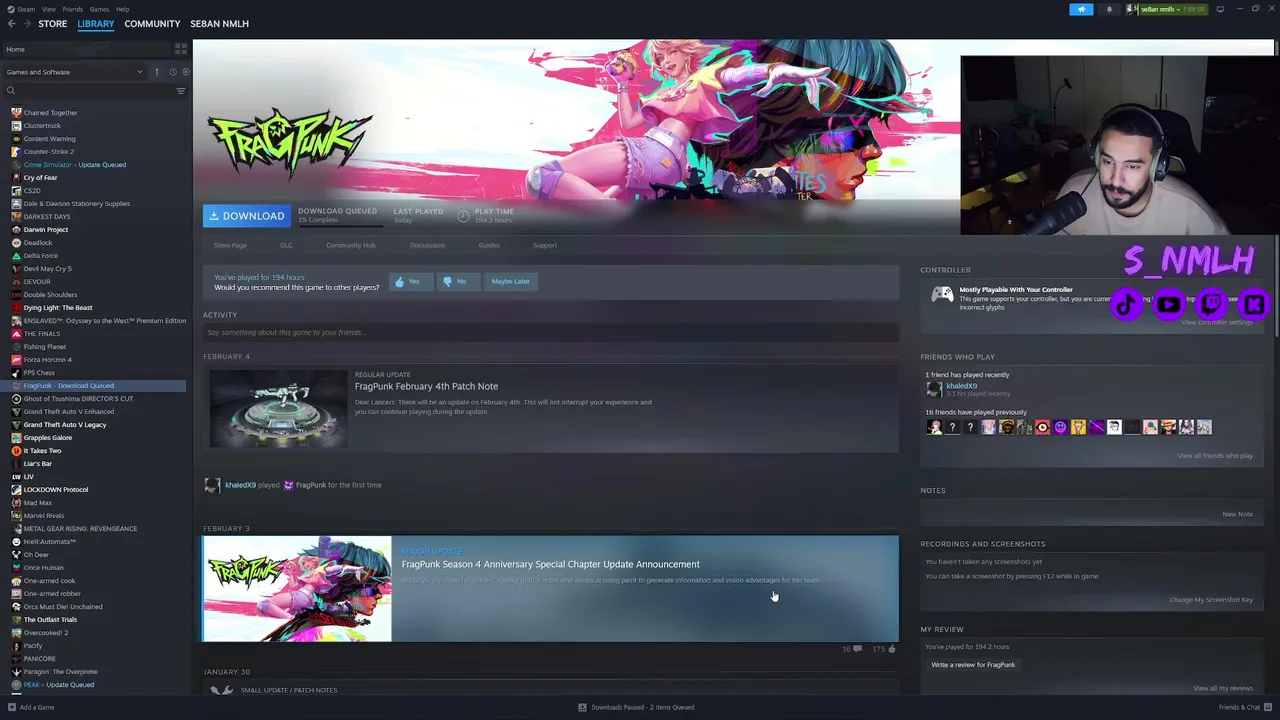Open the se8an nmlh account dropdown

pos(1168,9)
